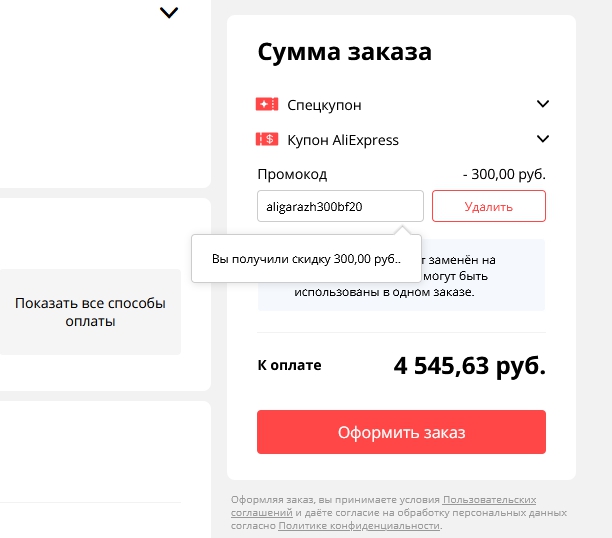Image resolution: width=612 pixels, height=538 pixels.
Task: Open the Политике конфиденциальности link
Action: (359, 525)
